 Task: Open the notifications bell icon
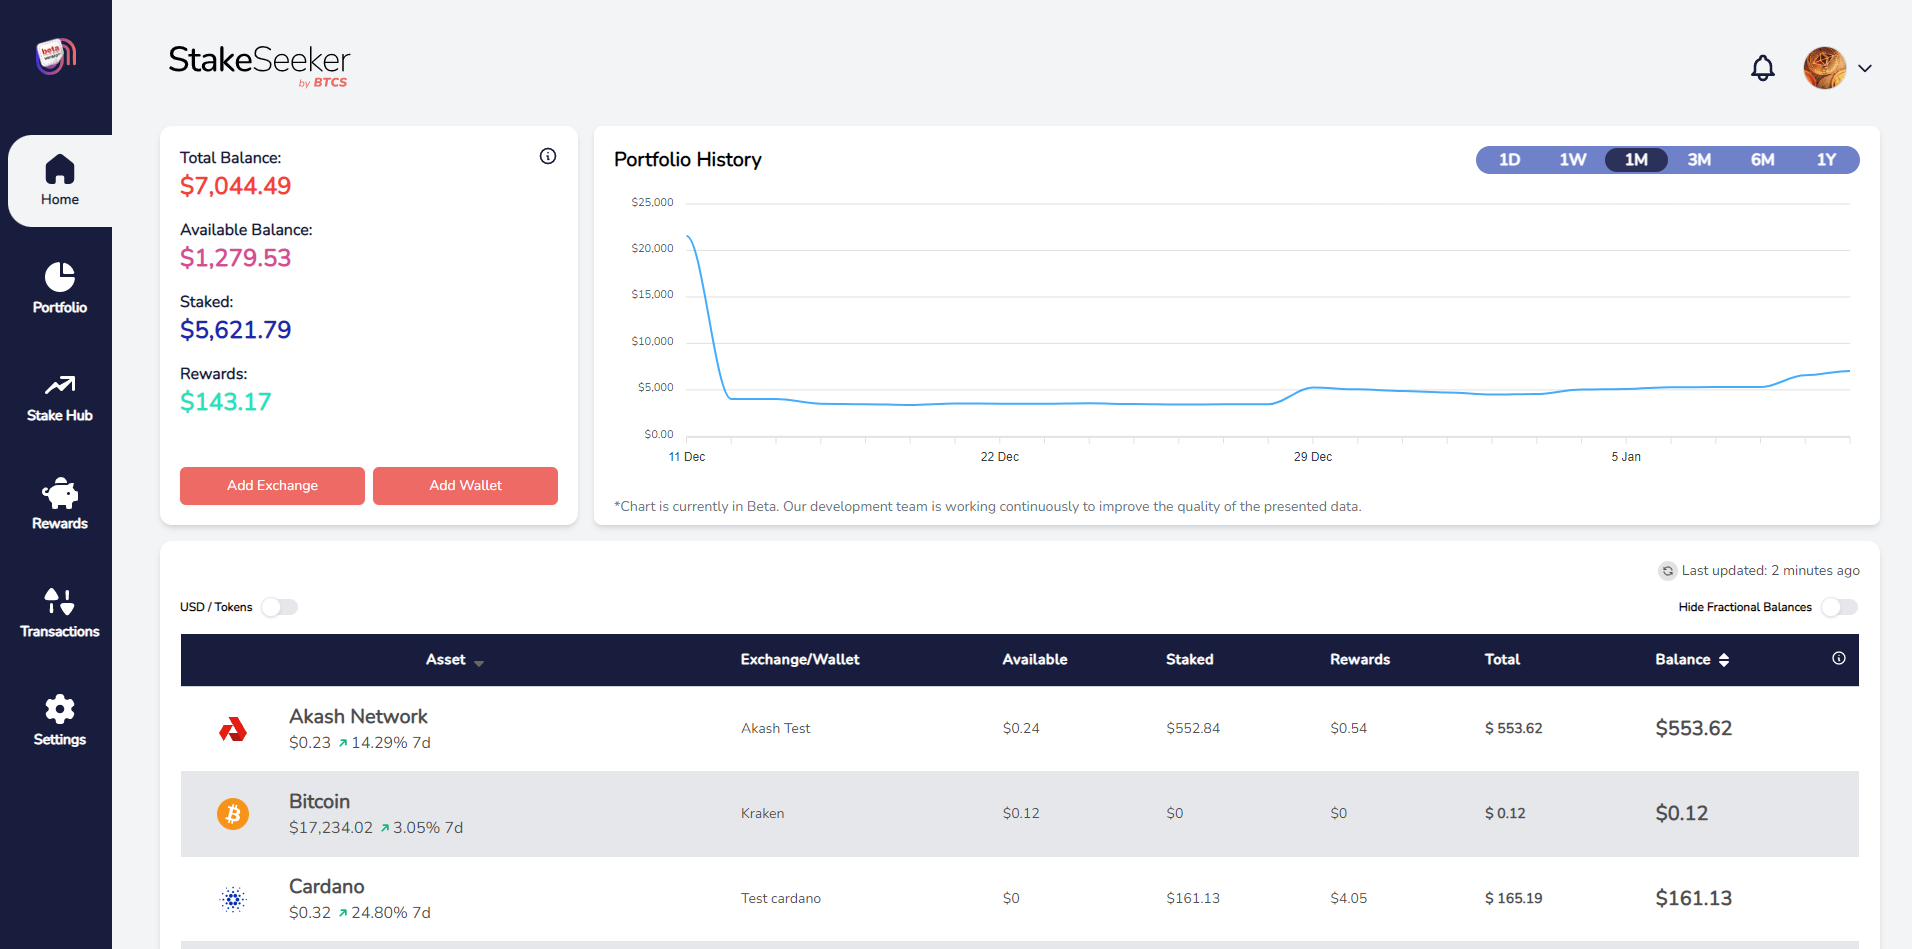point(1763,68)
